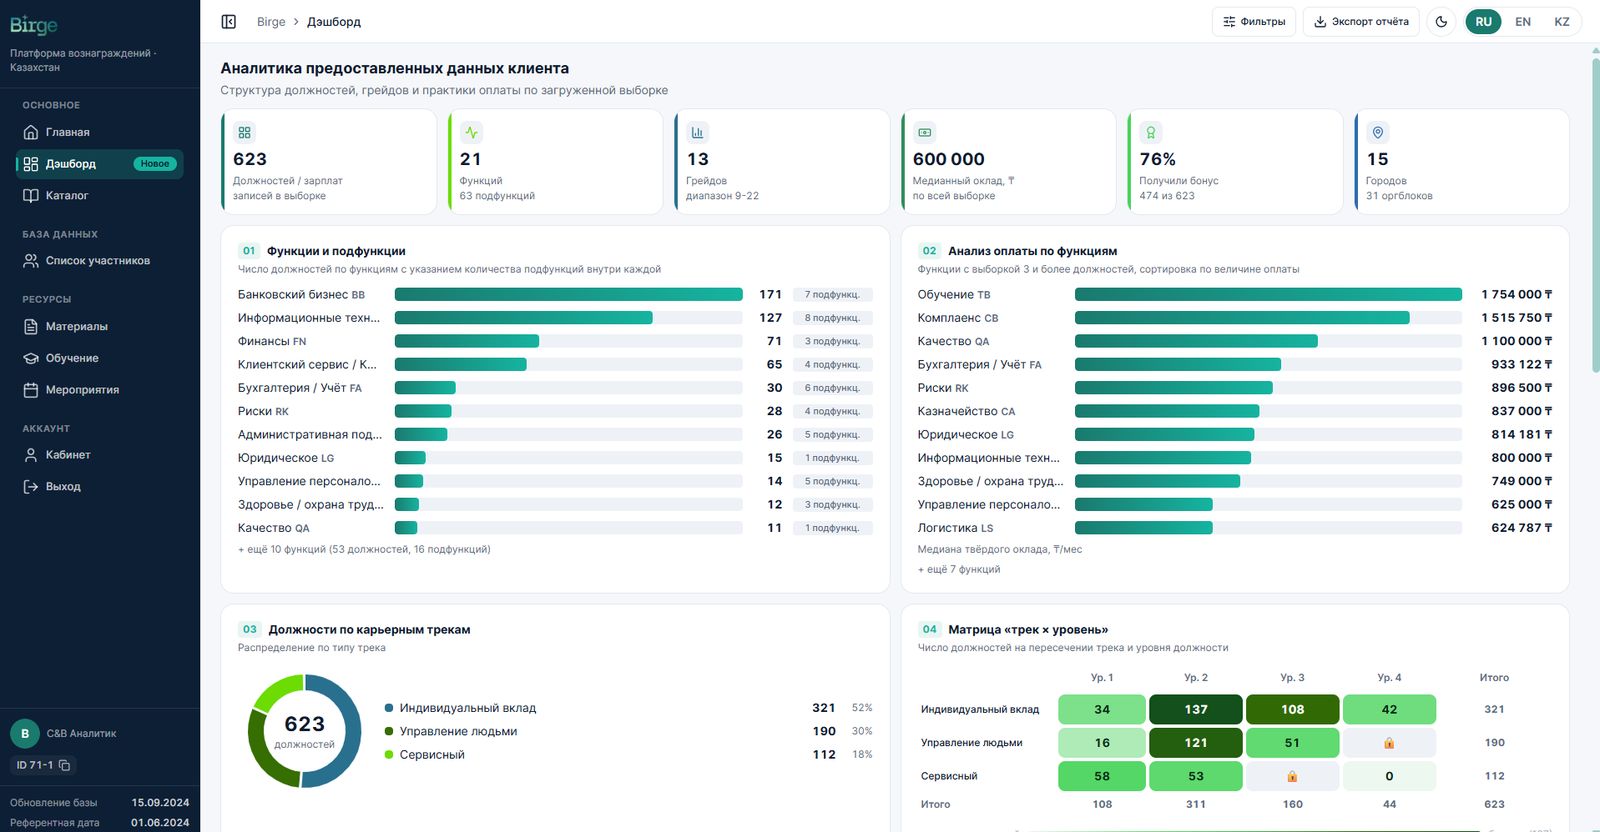
Task: Click the lock icon in Управление людьми Ур. 4
Action: 1389,743
